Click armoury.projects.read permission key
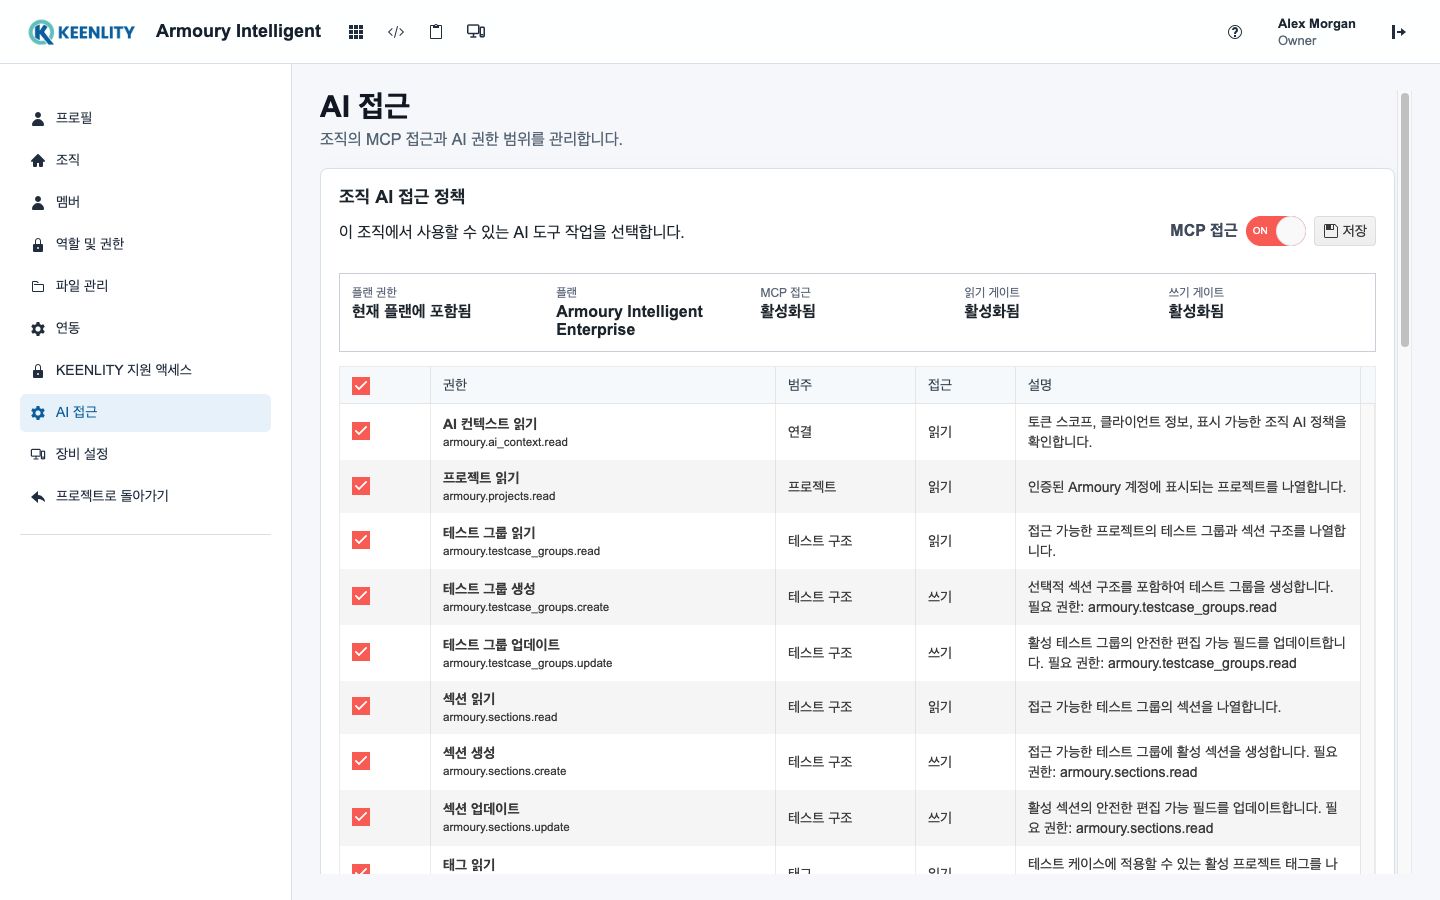 click(499, 496)
